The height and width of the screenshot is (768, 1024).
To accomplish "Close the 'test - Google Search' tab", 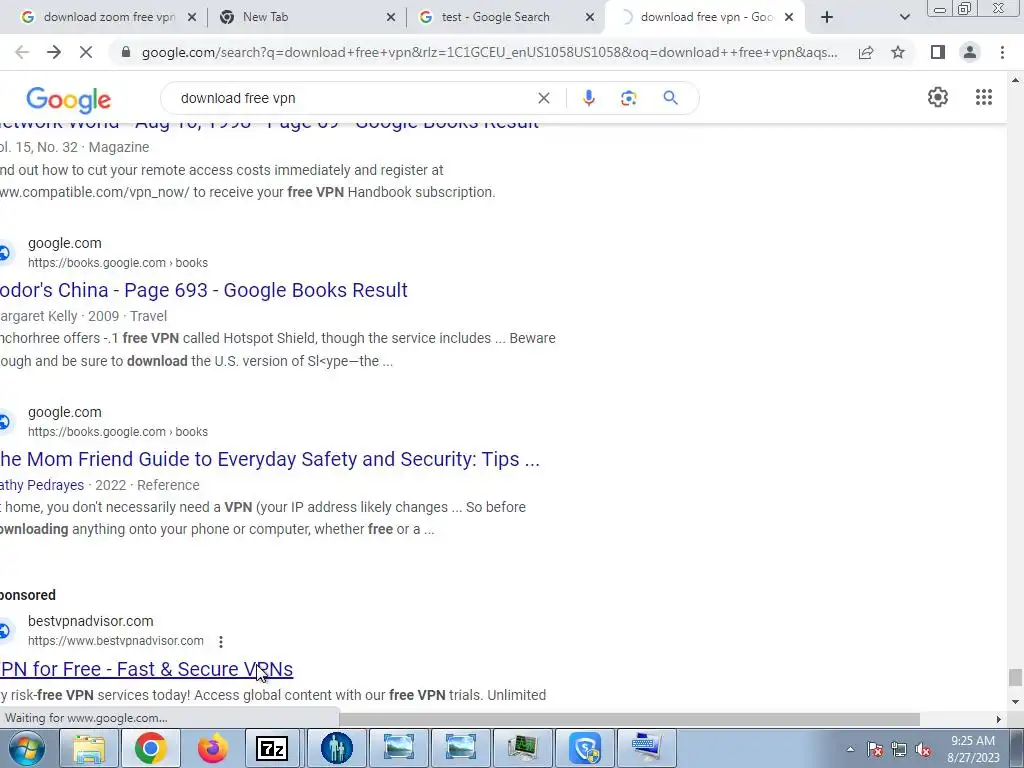I will tap(590, 18).
